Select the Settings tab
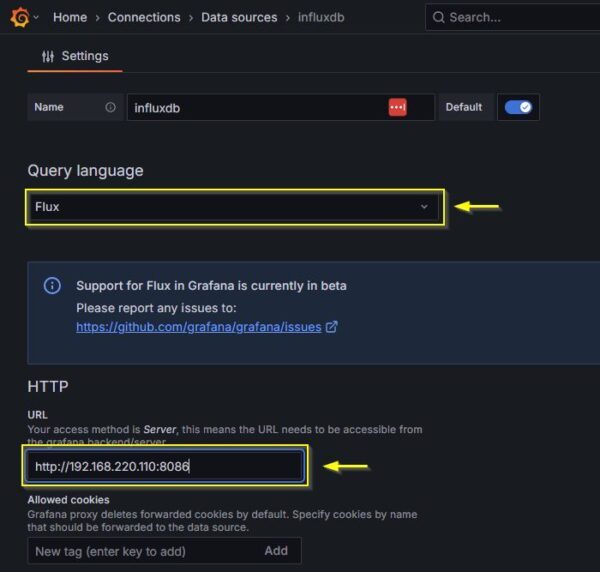This screenshot has height=572, width=600. (75, 56)
